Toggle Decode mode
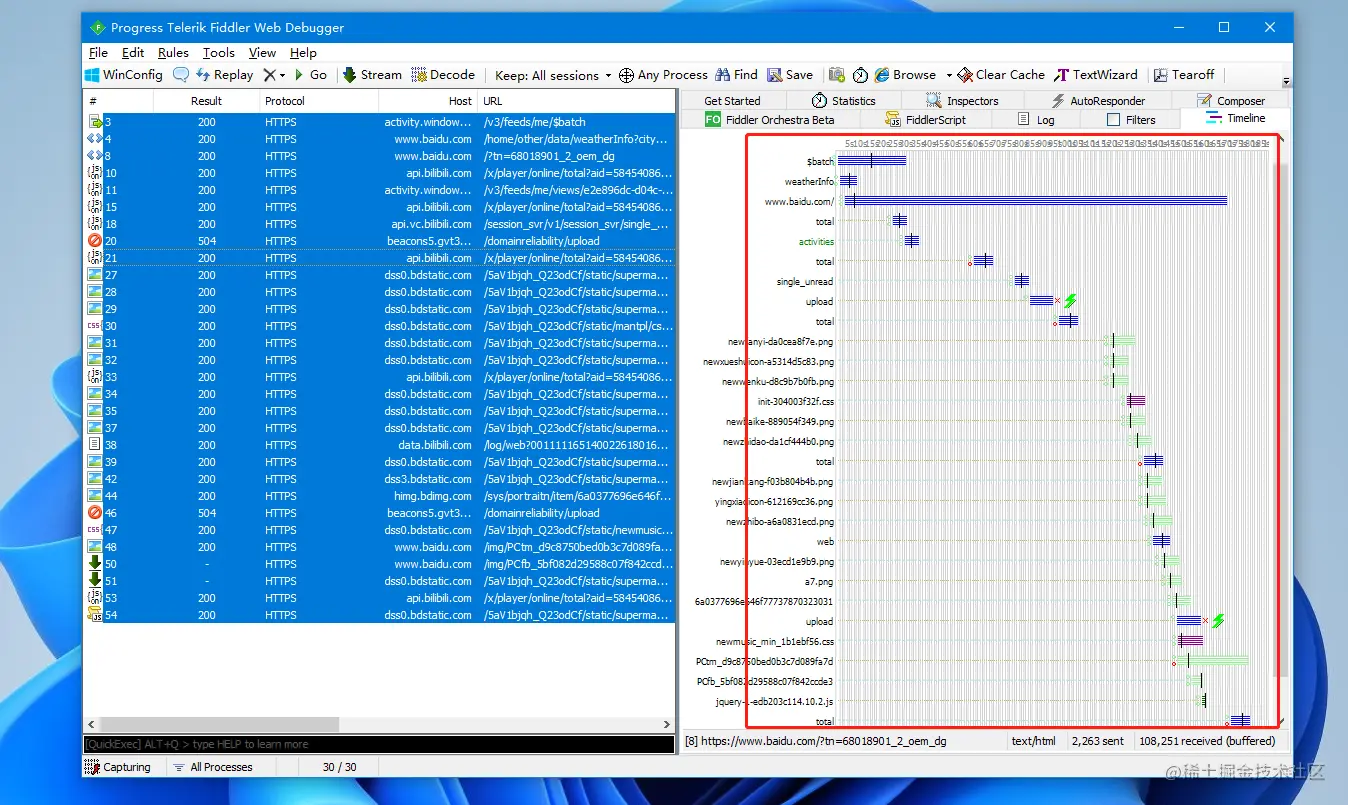This screenshot has width=1348, height=805. 443,75
